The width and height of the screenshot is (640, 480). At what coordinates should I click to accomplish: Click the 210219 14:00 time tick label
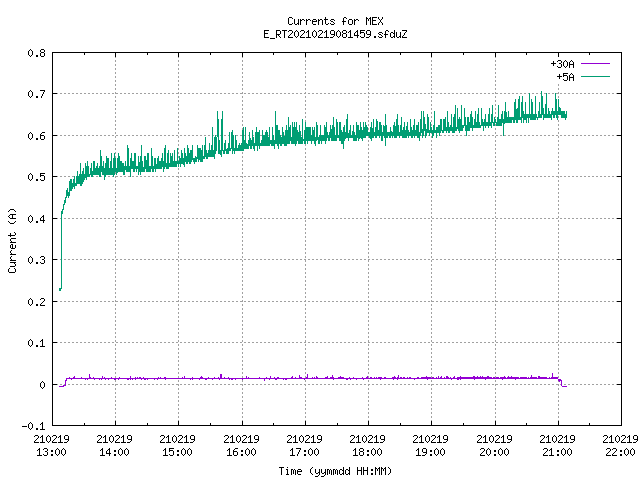click(114, 445)
